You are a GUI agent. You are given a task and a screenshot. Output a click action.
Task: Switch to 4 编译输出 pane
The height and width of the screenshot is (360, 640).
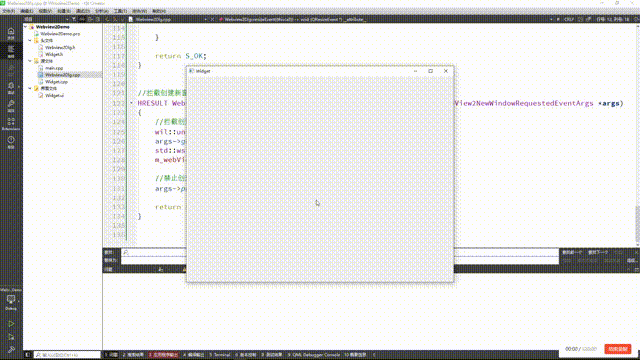pyautogui.click(x=193, y=355)
